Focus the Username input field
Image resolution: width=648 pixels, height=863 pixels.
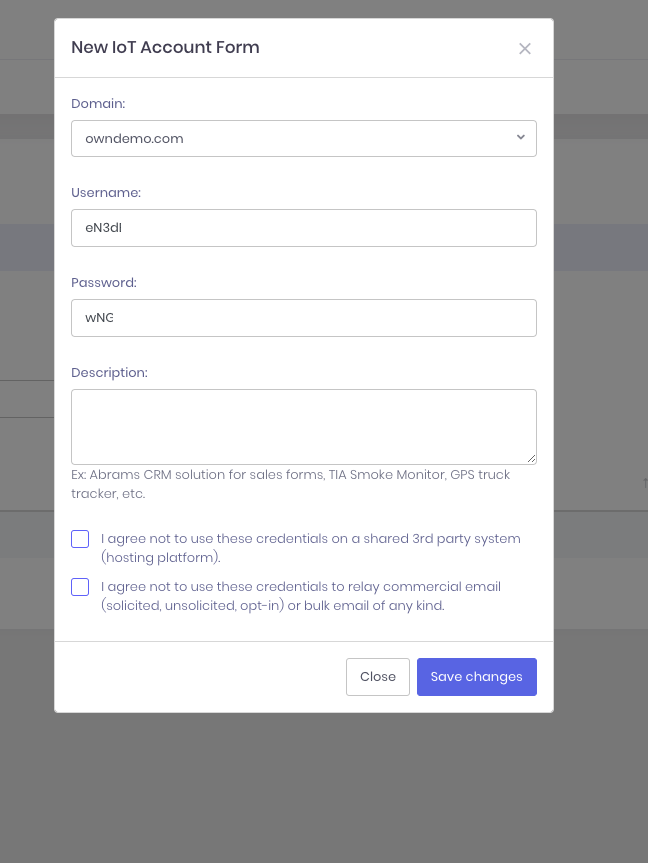(x=303, y=228)
